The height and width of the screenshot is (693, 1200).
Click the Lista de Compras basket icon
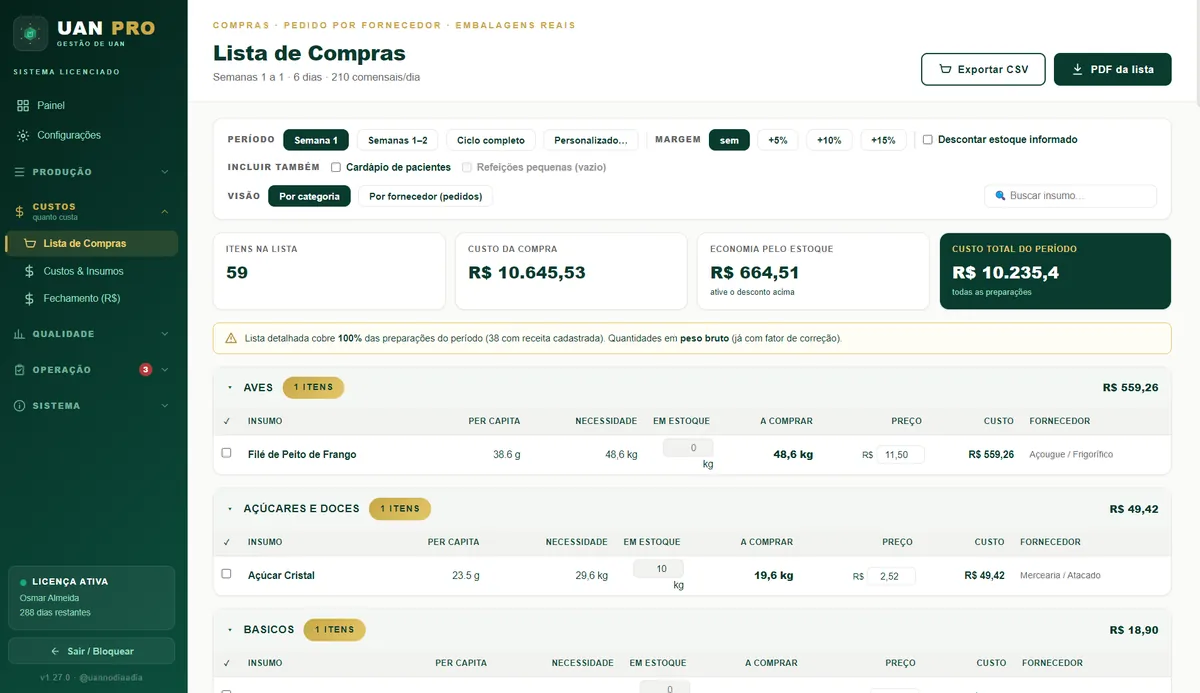(30, 243)
